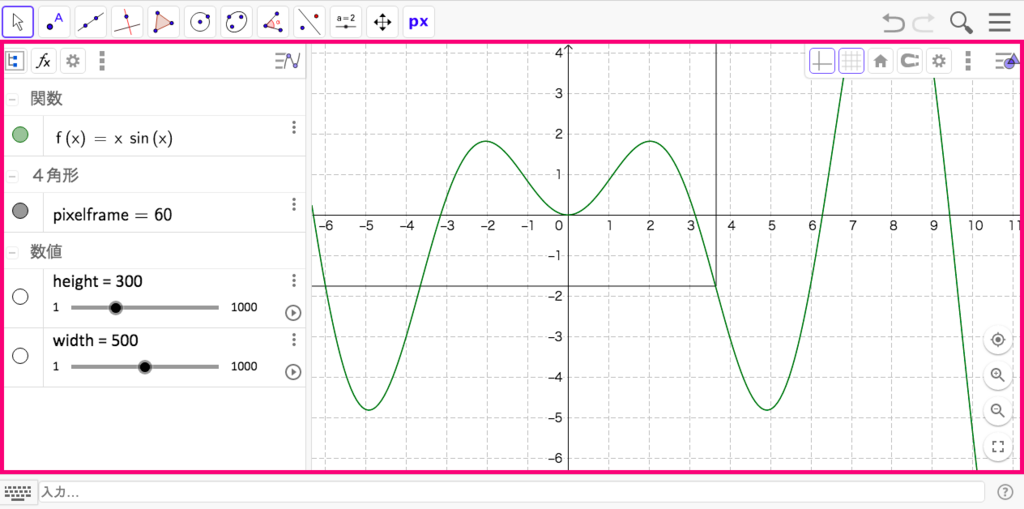
Task: Collapse the ４角形 group
Action: point(13,176)
